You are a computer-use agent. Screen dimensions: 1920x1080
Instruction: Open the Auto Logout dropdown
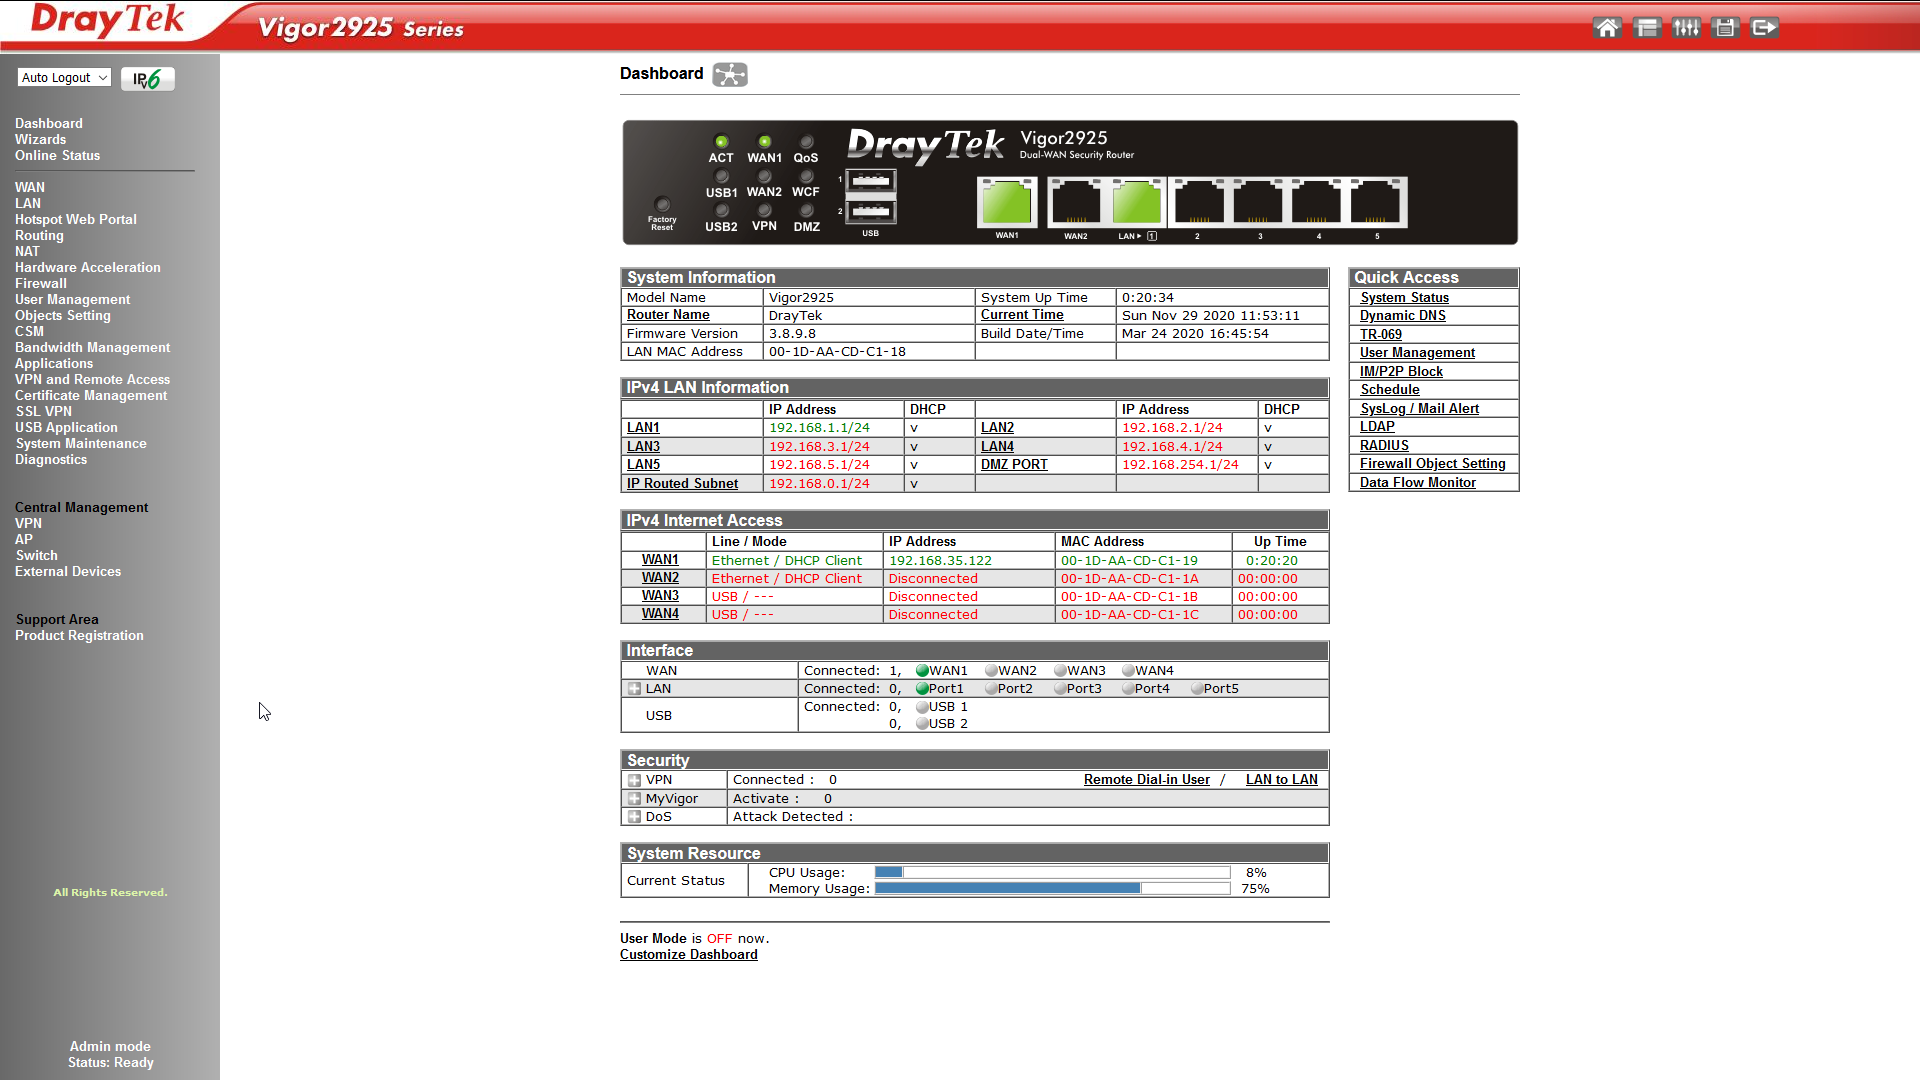64,78
